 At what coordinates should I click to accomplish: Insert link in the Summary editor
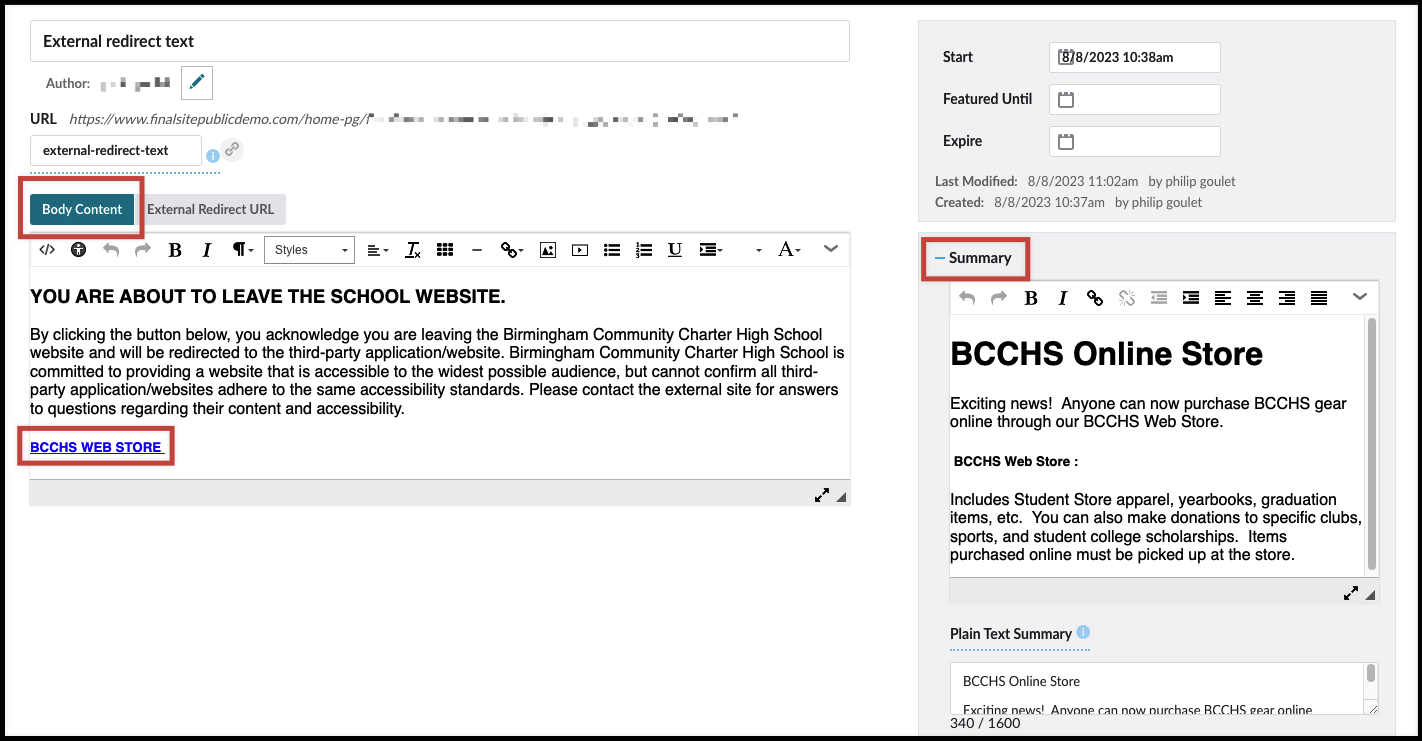tap(1095, 298)
